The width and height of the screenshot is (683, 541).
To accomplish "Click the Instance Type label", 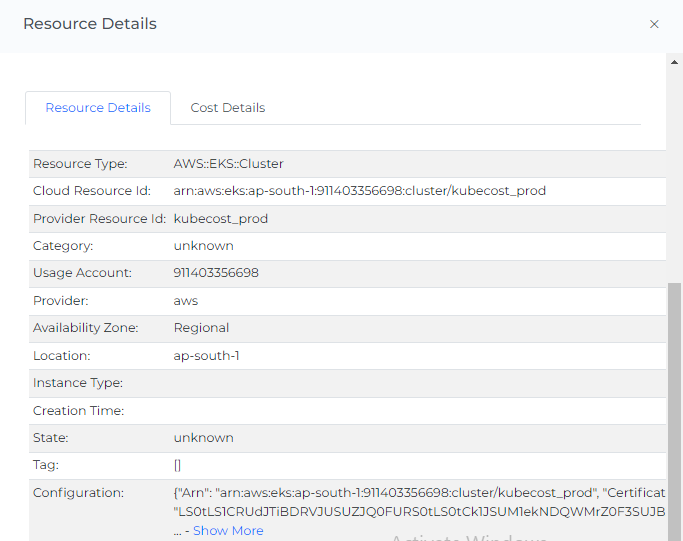I will [78, 383].
